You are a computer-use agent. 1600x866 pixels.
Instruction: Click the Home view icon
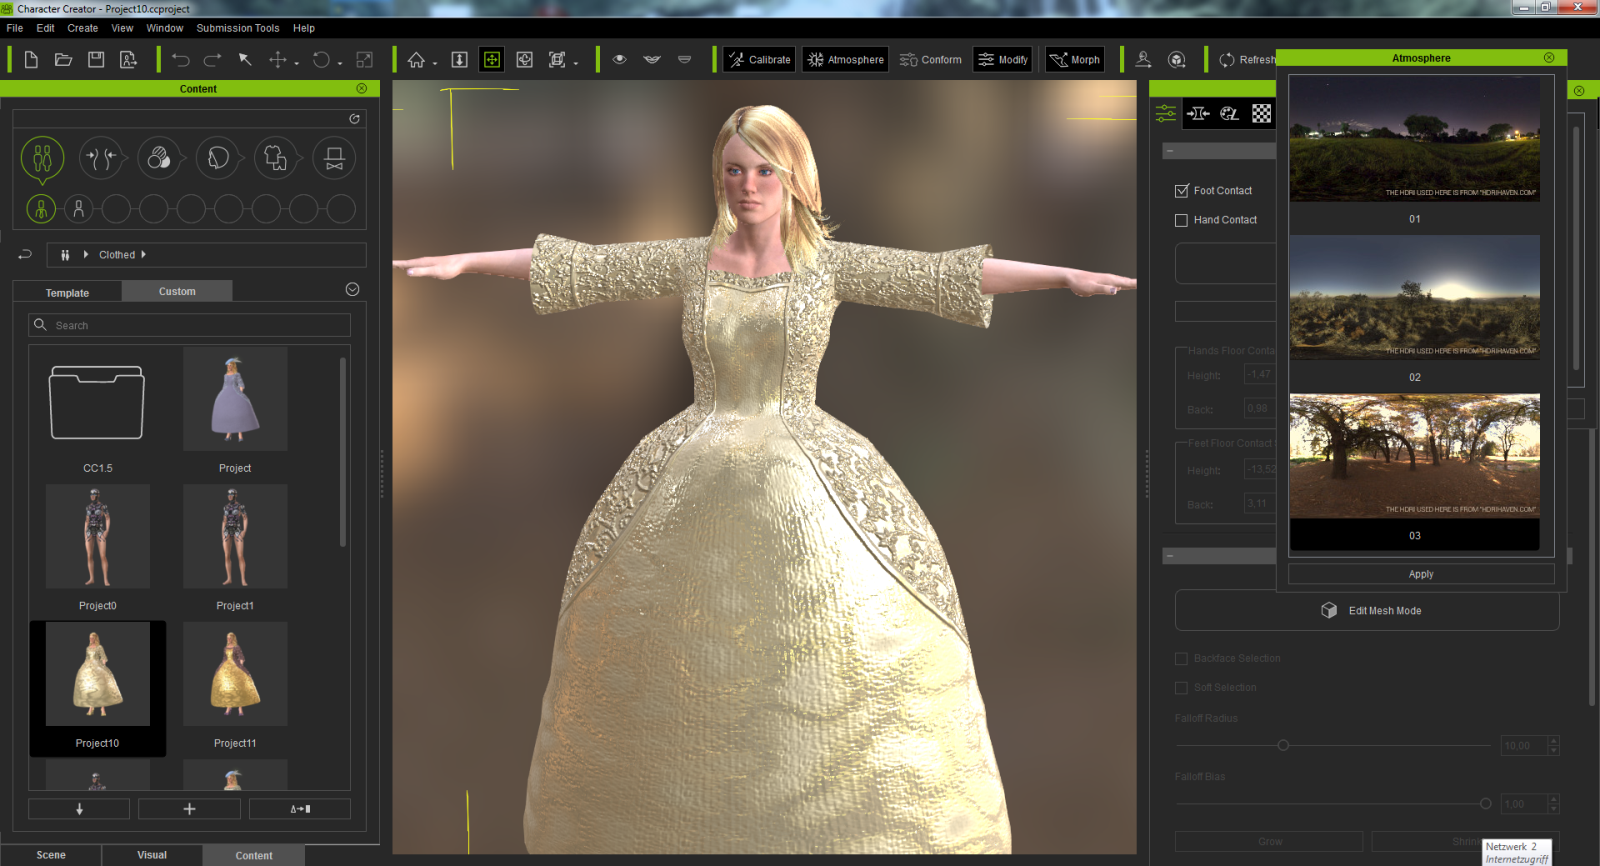point(416,60)
